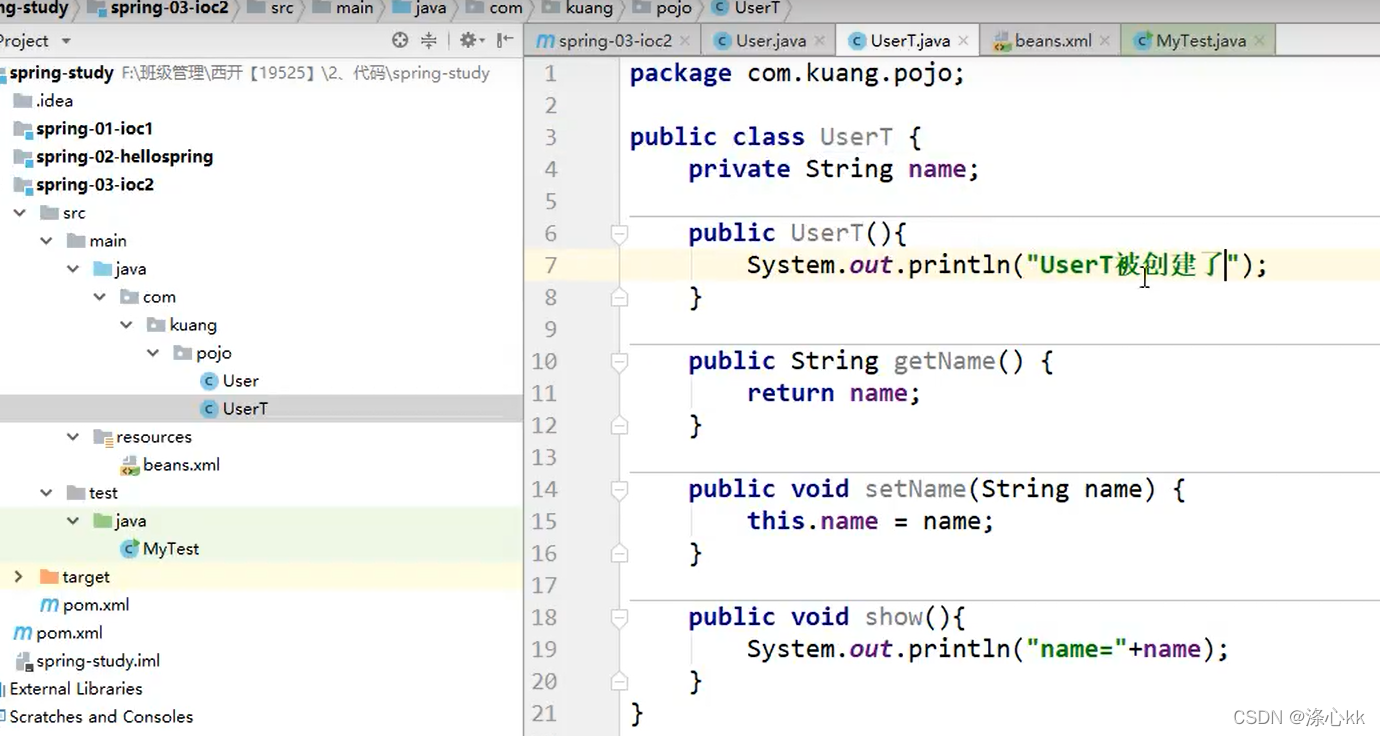Close the MyTest.java tab
The image size is (1380, 736).
click(1259, 41)
